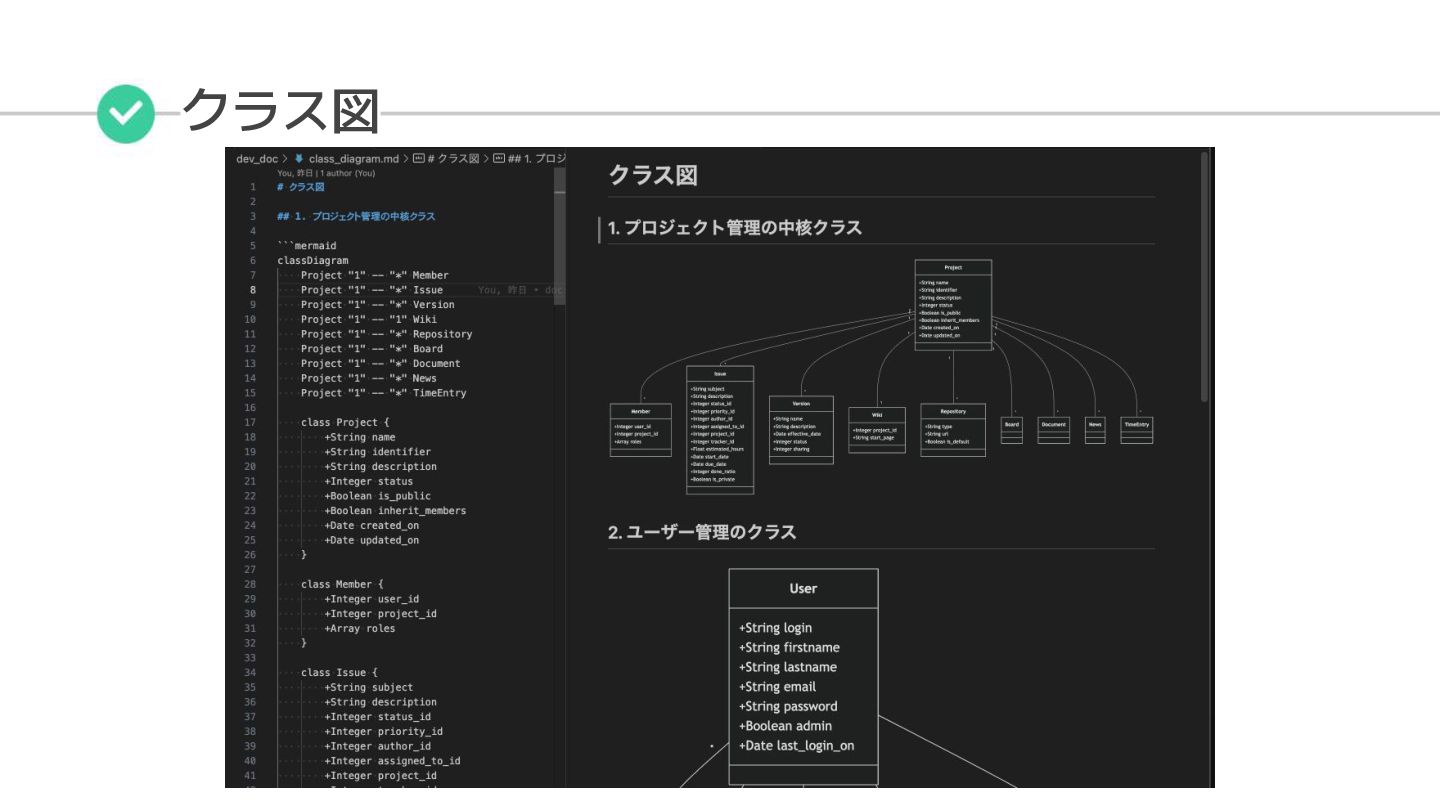The height and width of the screenshot is (810, 1440).
Task: Click the Version class box in diagram
Action: coord(801,431)
